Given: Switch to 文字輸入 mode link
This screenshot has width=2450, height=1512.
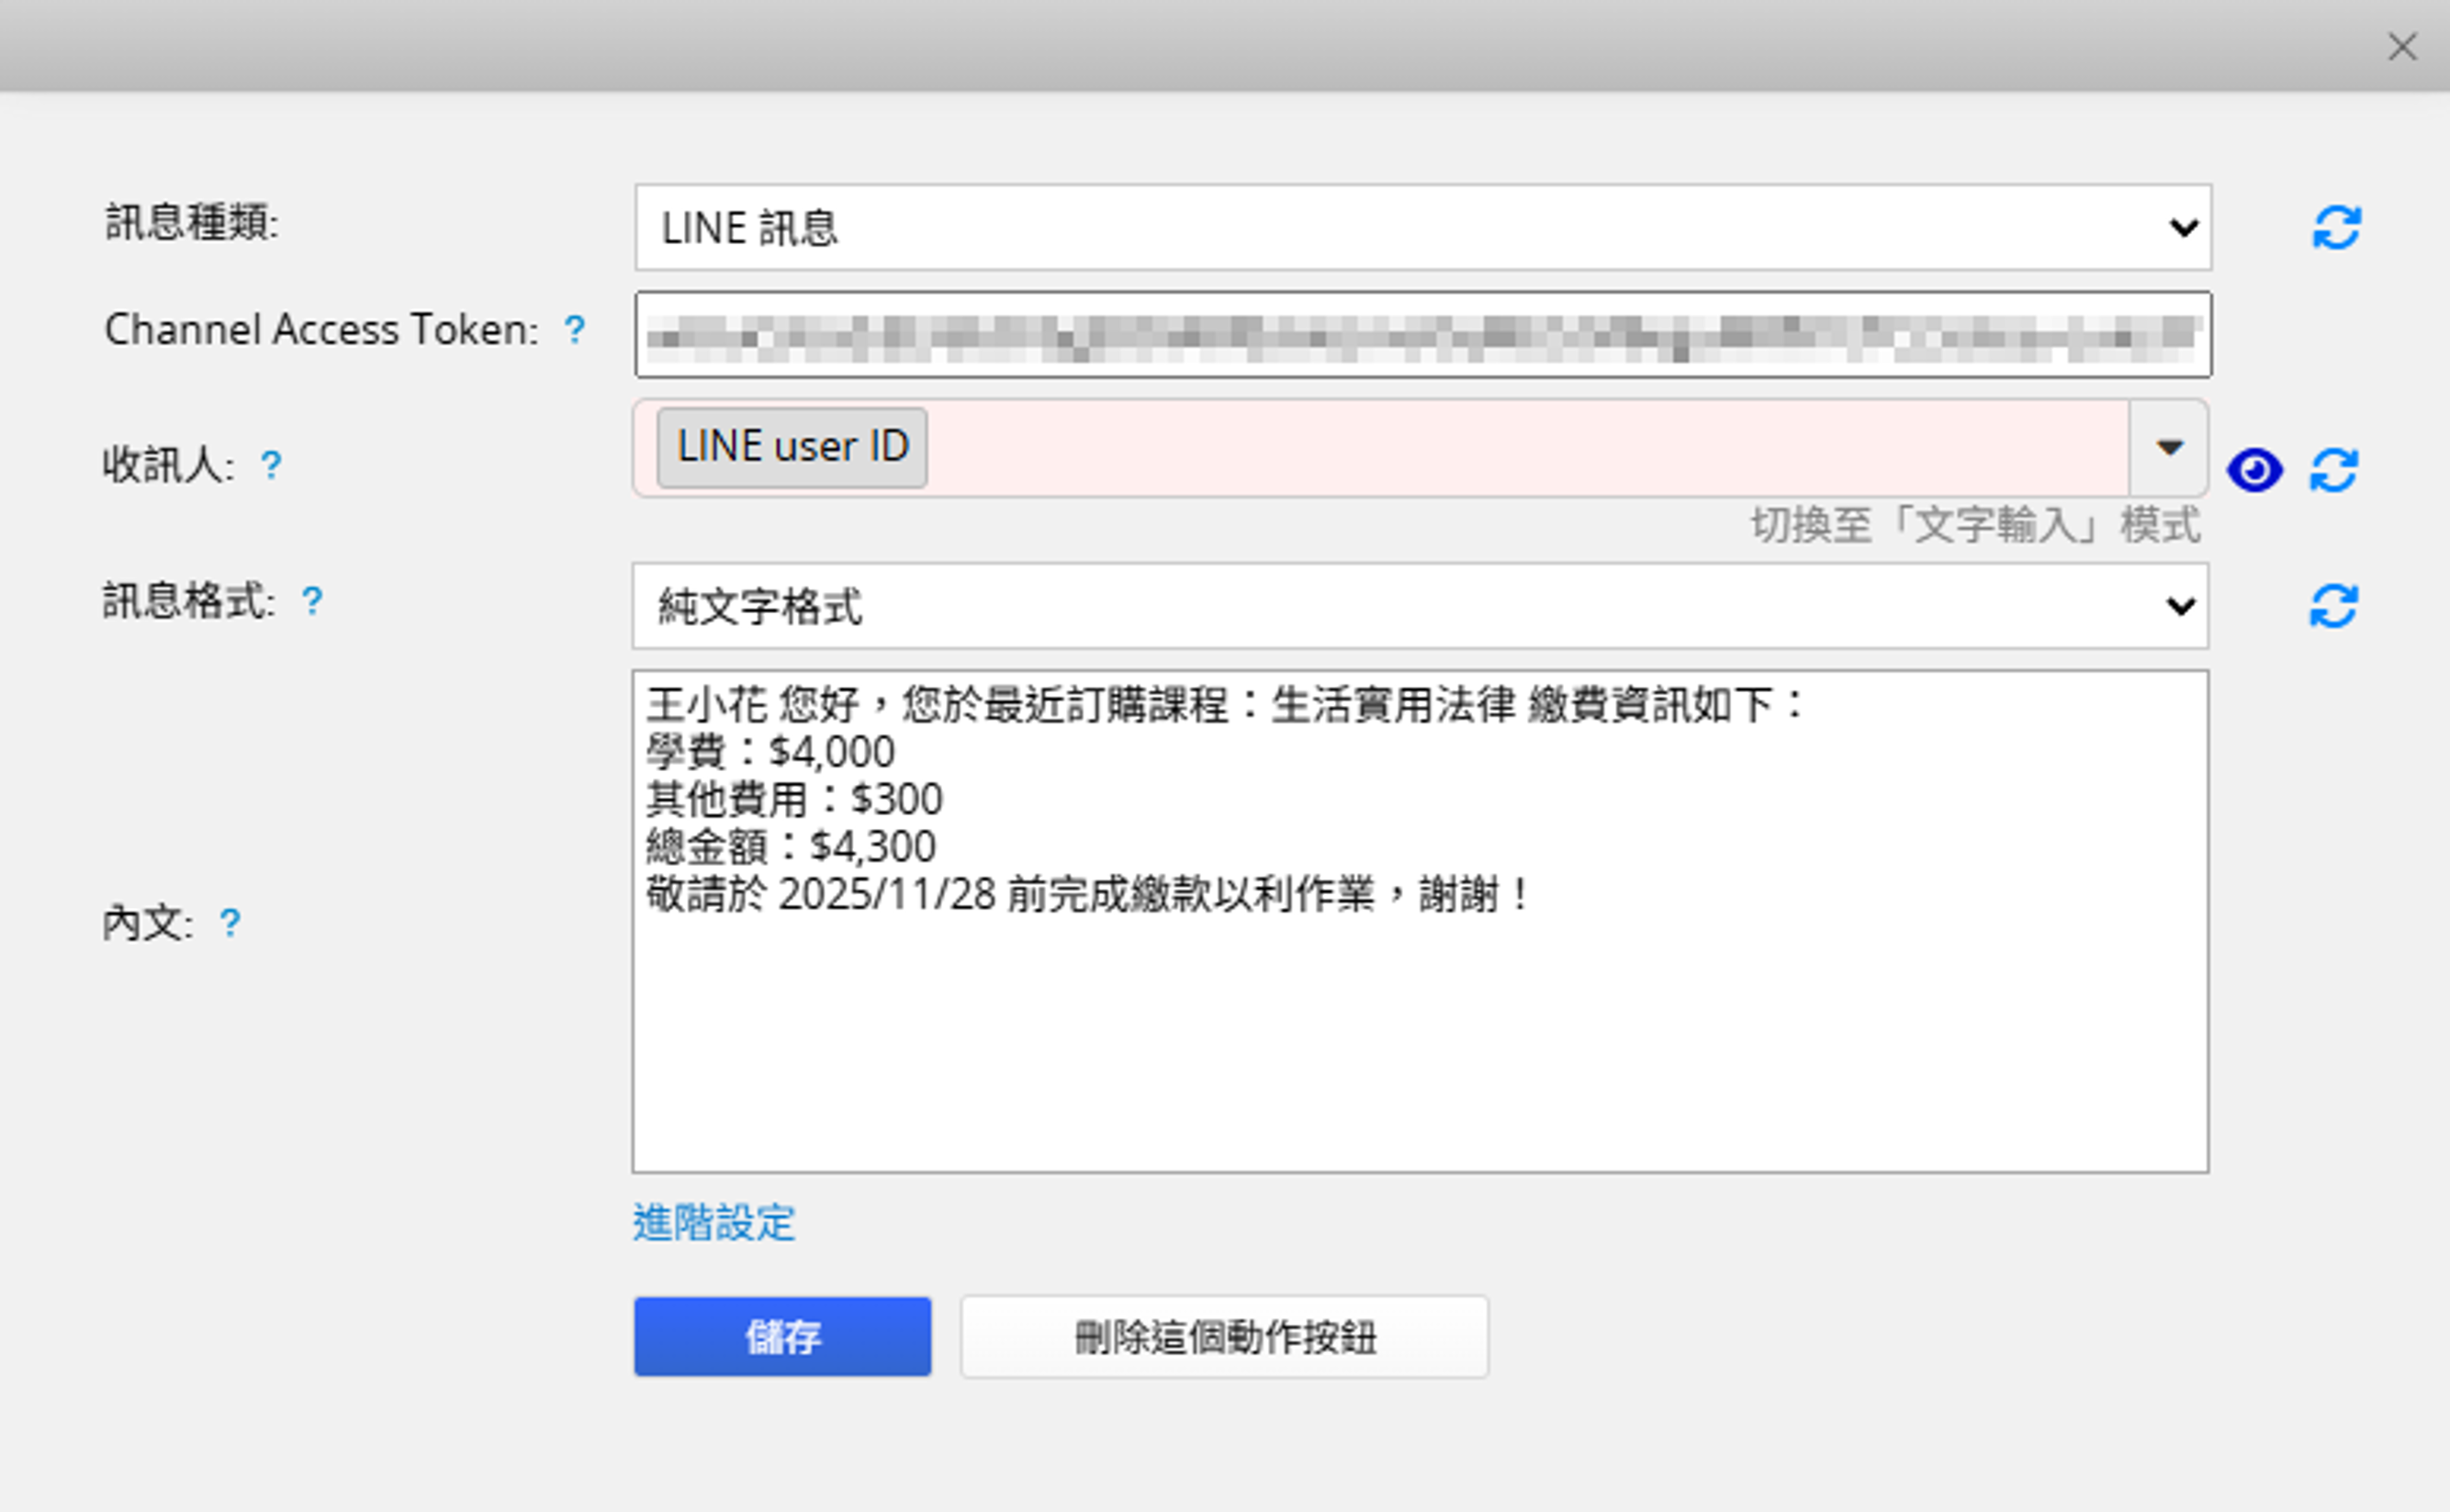Looking at the screenshot, I should (1975, 525).
